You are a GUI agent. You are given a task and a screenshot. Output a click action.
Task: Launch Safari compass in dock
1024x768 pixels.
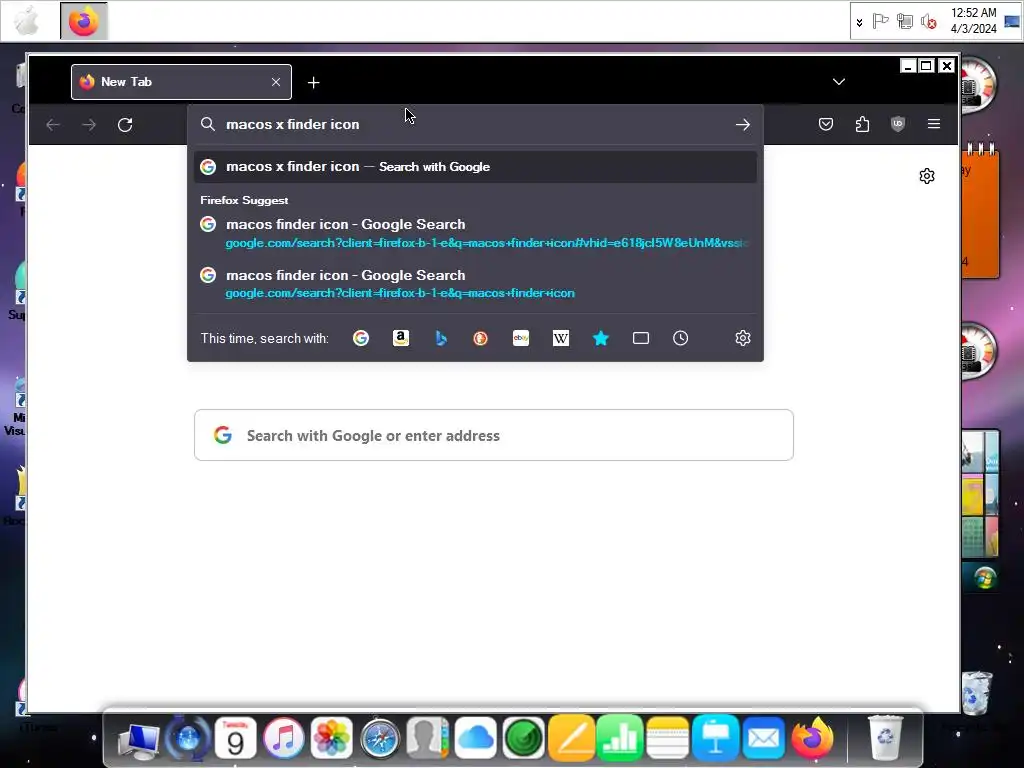380,739
